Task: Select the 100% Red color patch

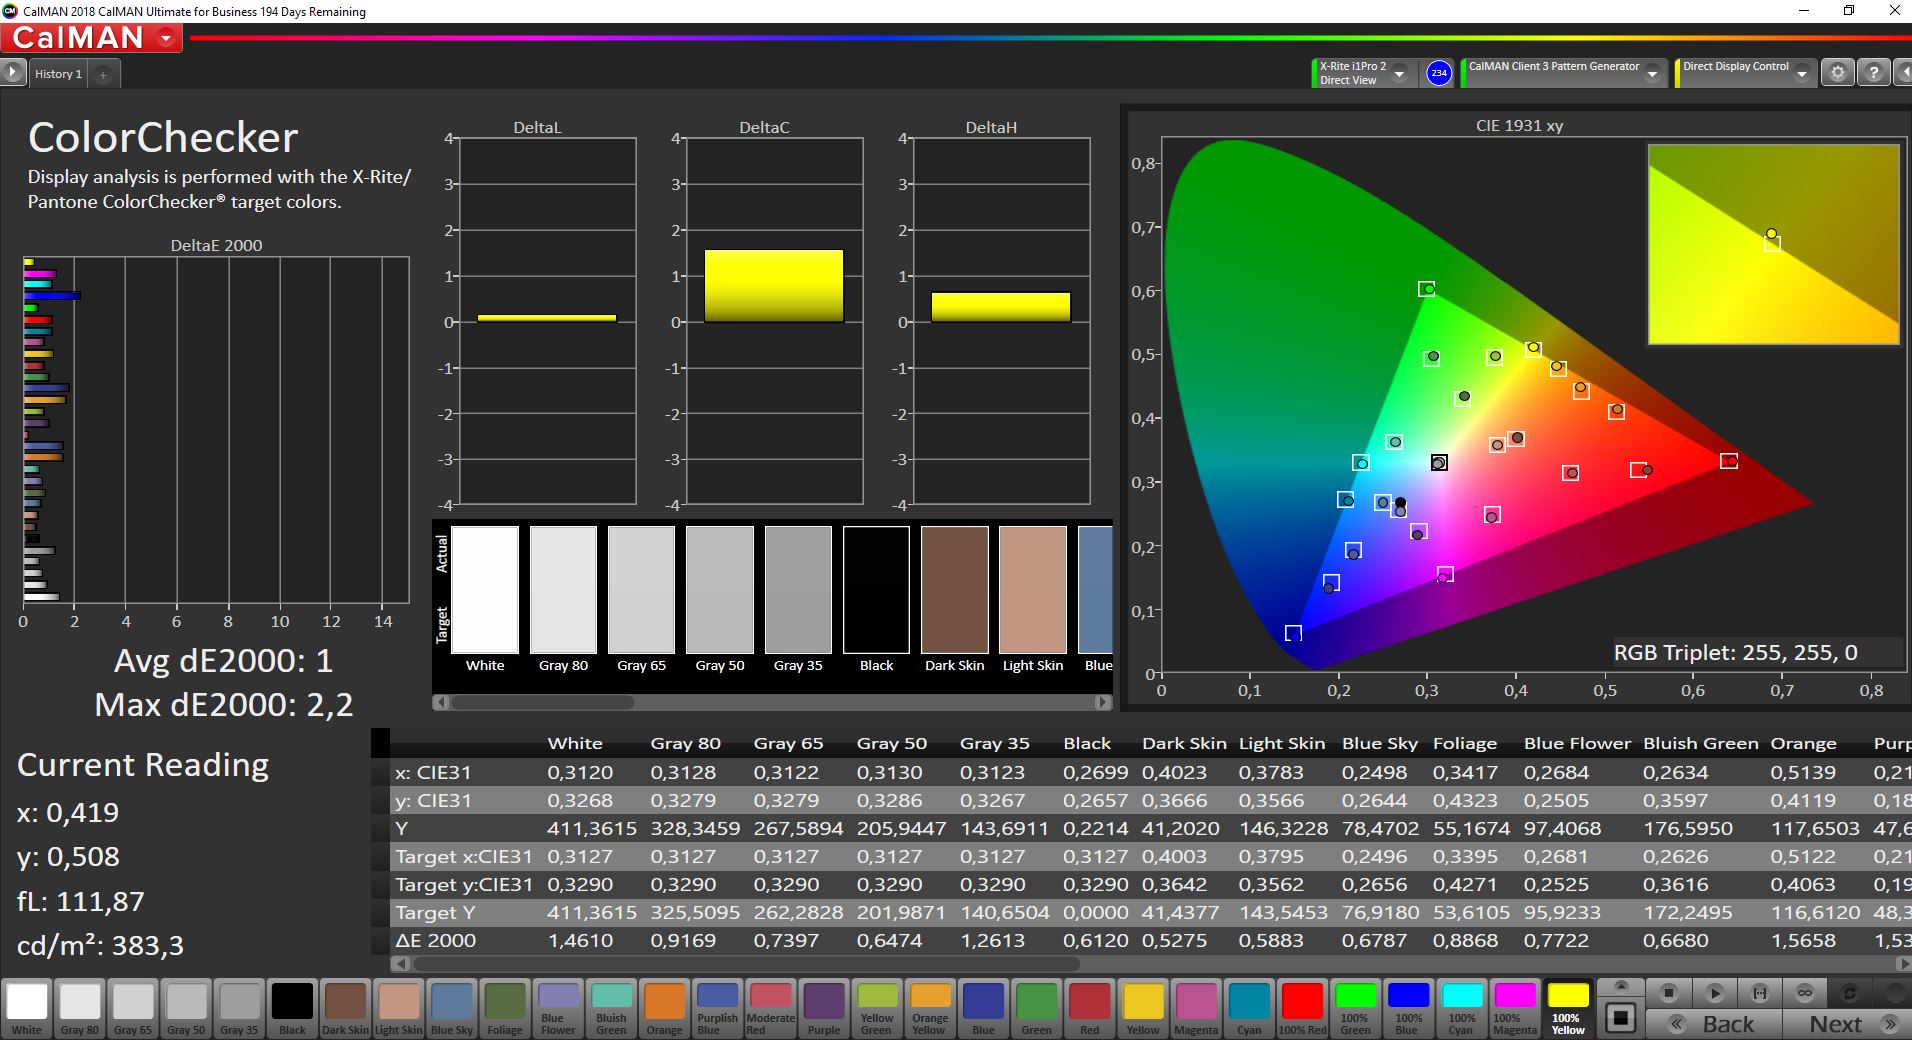Action: tap(1302, 1008)
